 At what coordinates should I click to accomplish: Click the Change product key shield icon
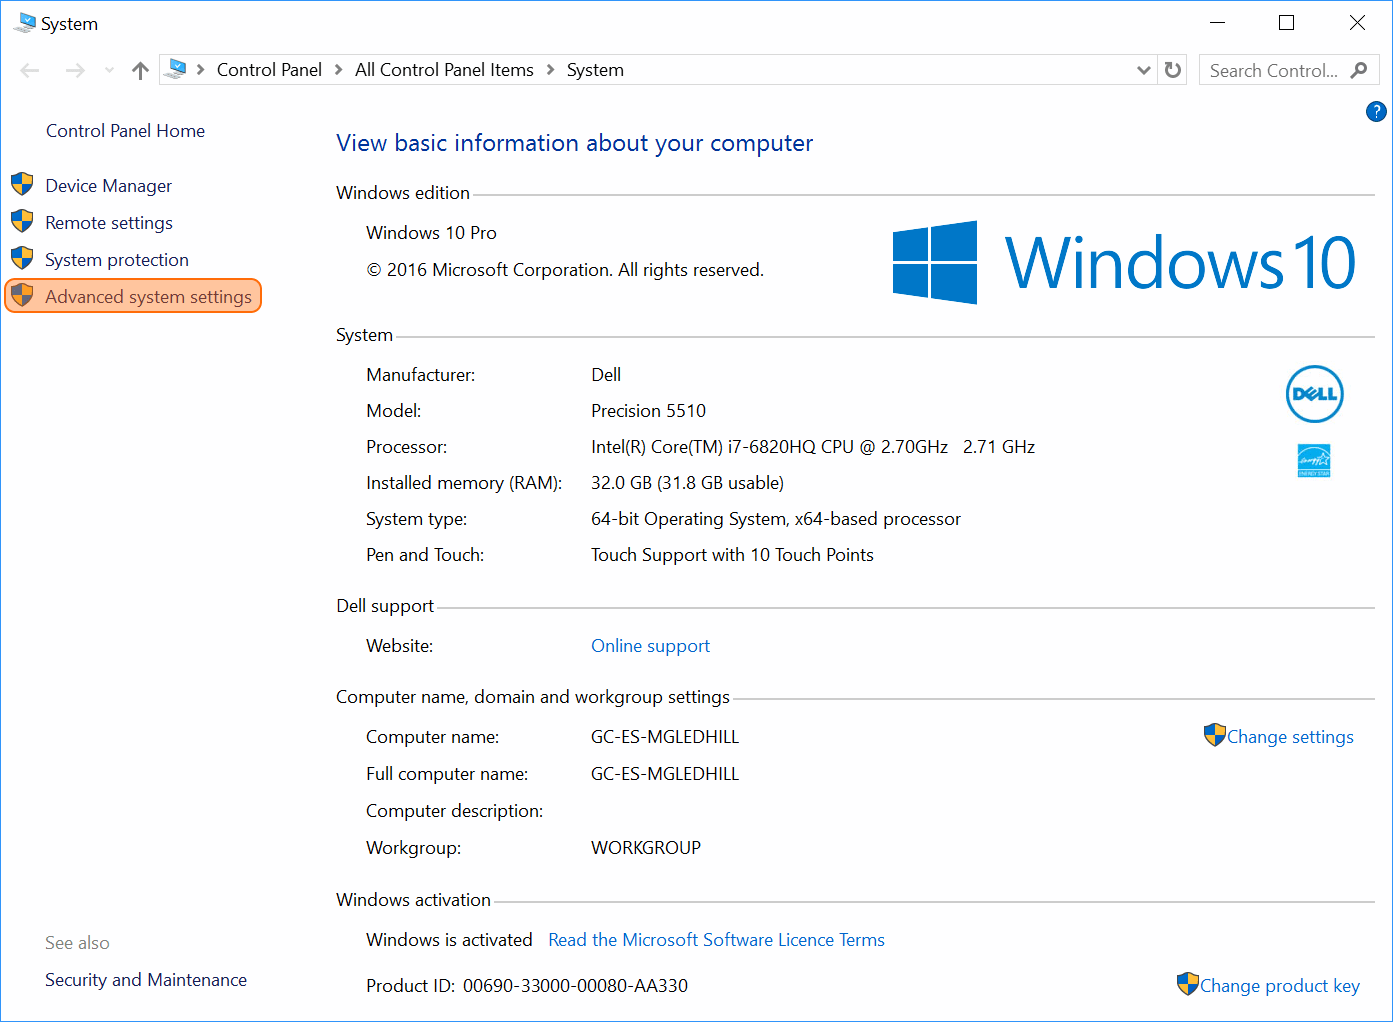[1187, 984]
